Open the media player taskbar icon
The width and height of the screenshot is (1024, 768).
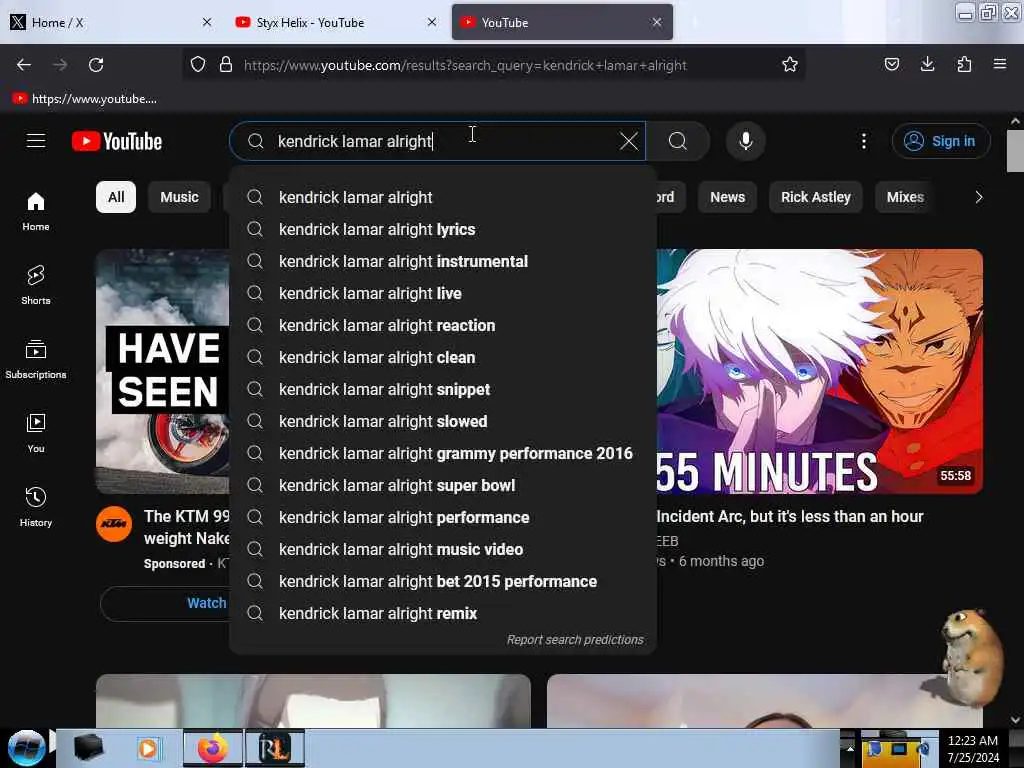[149, 748]
